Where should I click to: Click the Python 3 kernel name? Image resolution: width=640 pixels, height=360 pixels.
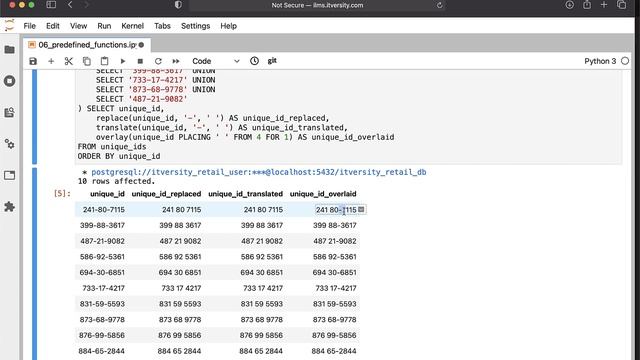600,61
